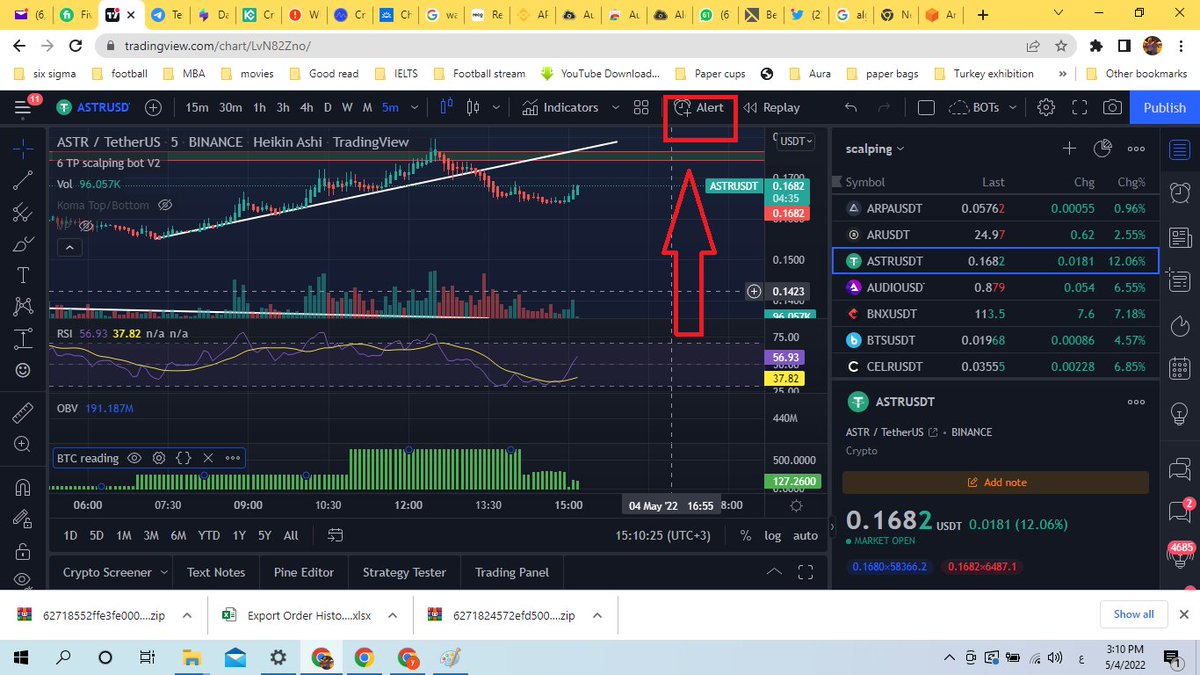
Task: Click the blue Publish button
Action: click(1164, 107)
